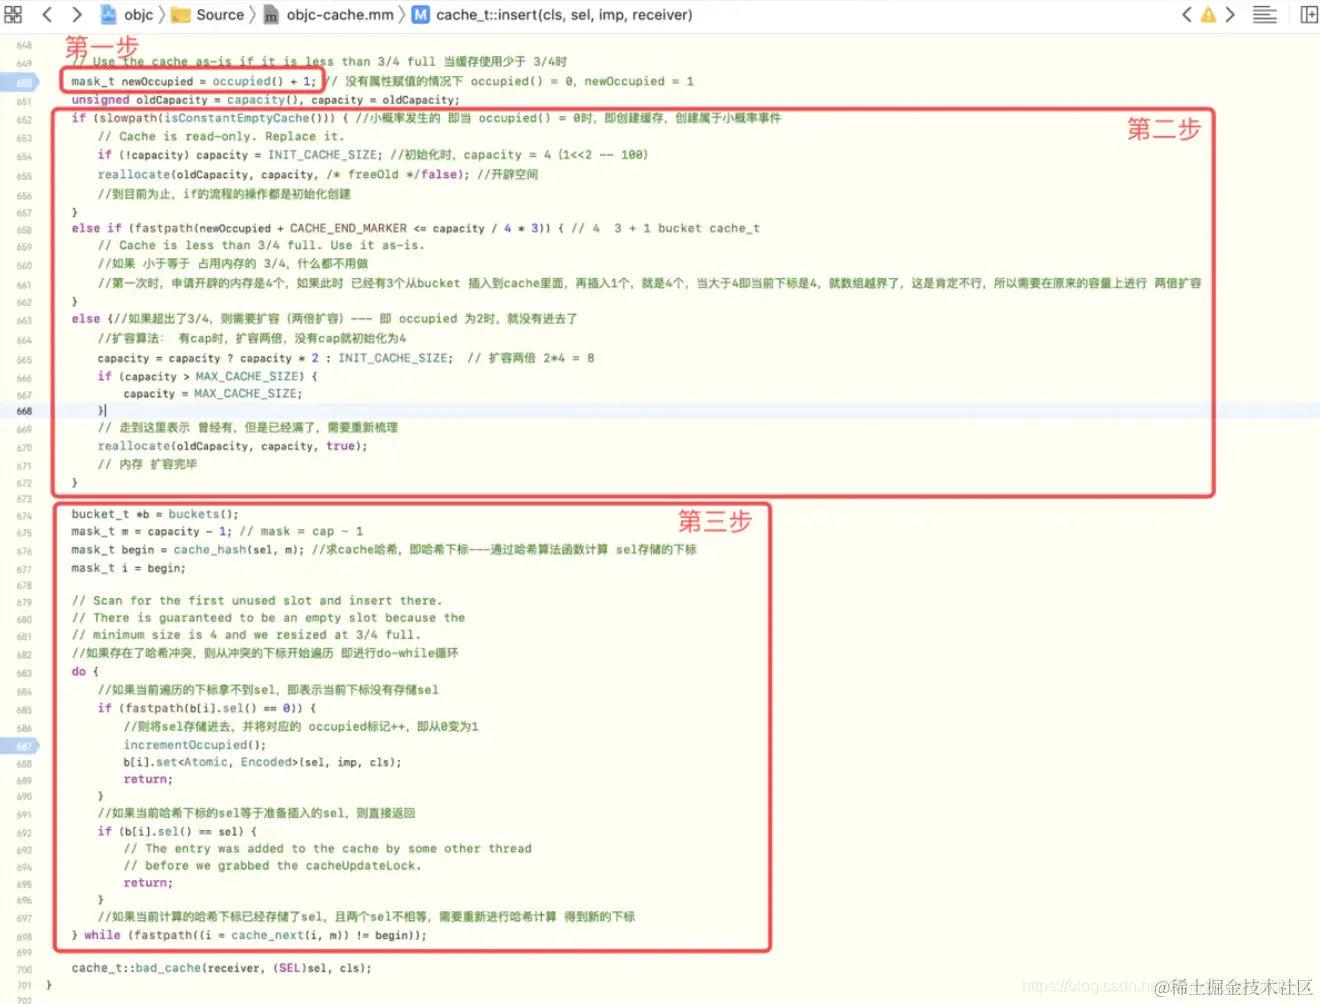
Task: Add a new editor pane on the right
Action: (x=1309, y=14)
